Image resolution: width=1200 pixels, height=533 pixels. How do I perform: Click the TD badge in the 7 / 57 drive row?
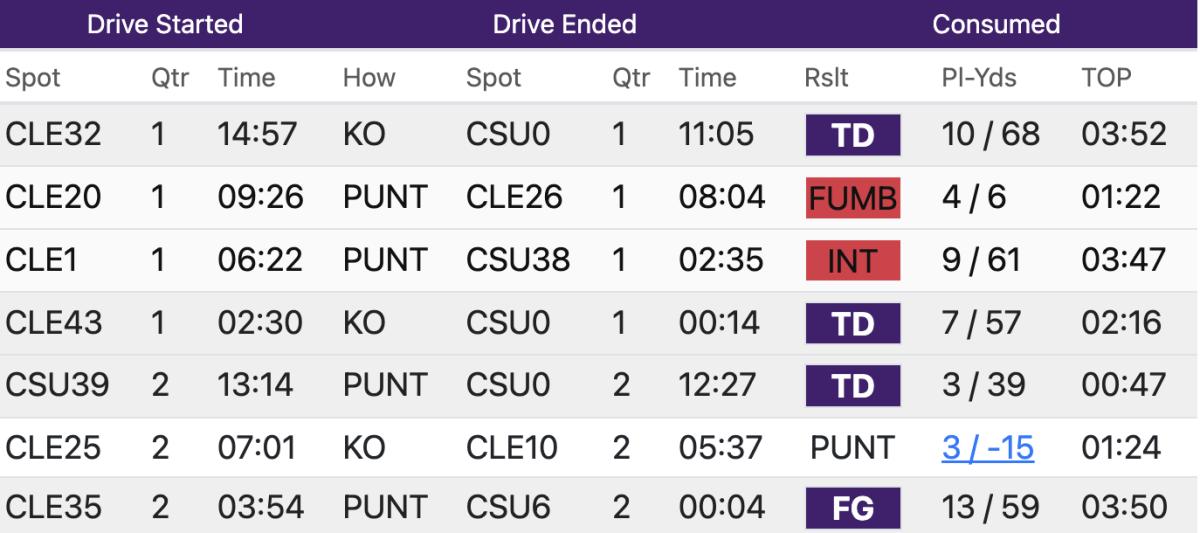coord(852,324)
